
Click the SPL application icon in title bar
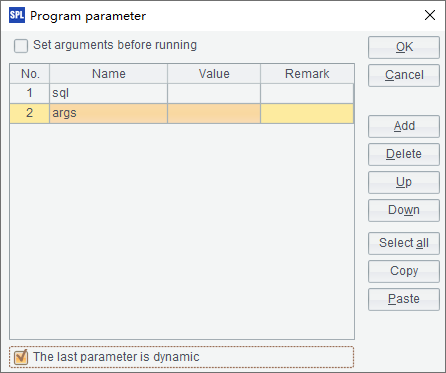coord(17,15)
